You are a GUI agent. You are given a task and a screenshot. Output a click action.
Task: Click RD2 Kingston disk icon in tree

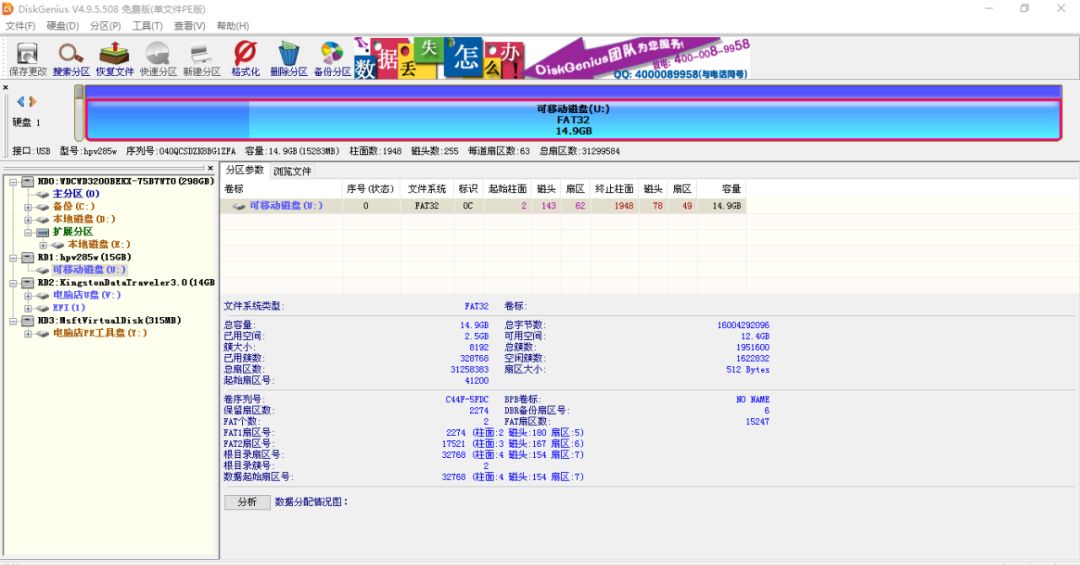[28, 282]
